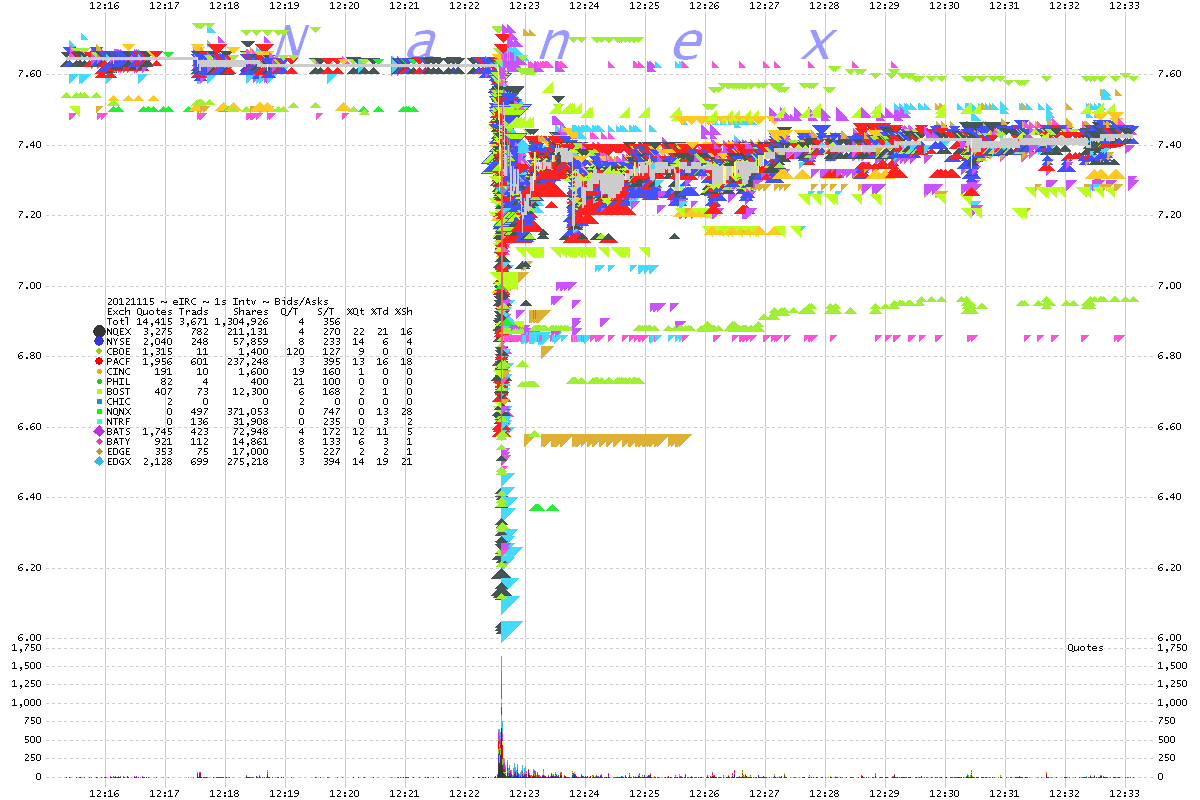Image resolution: width=1200 pixels, height=800 pixels.
Task: Click the BOST lime square legend marker
Action: coord(99,391)
